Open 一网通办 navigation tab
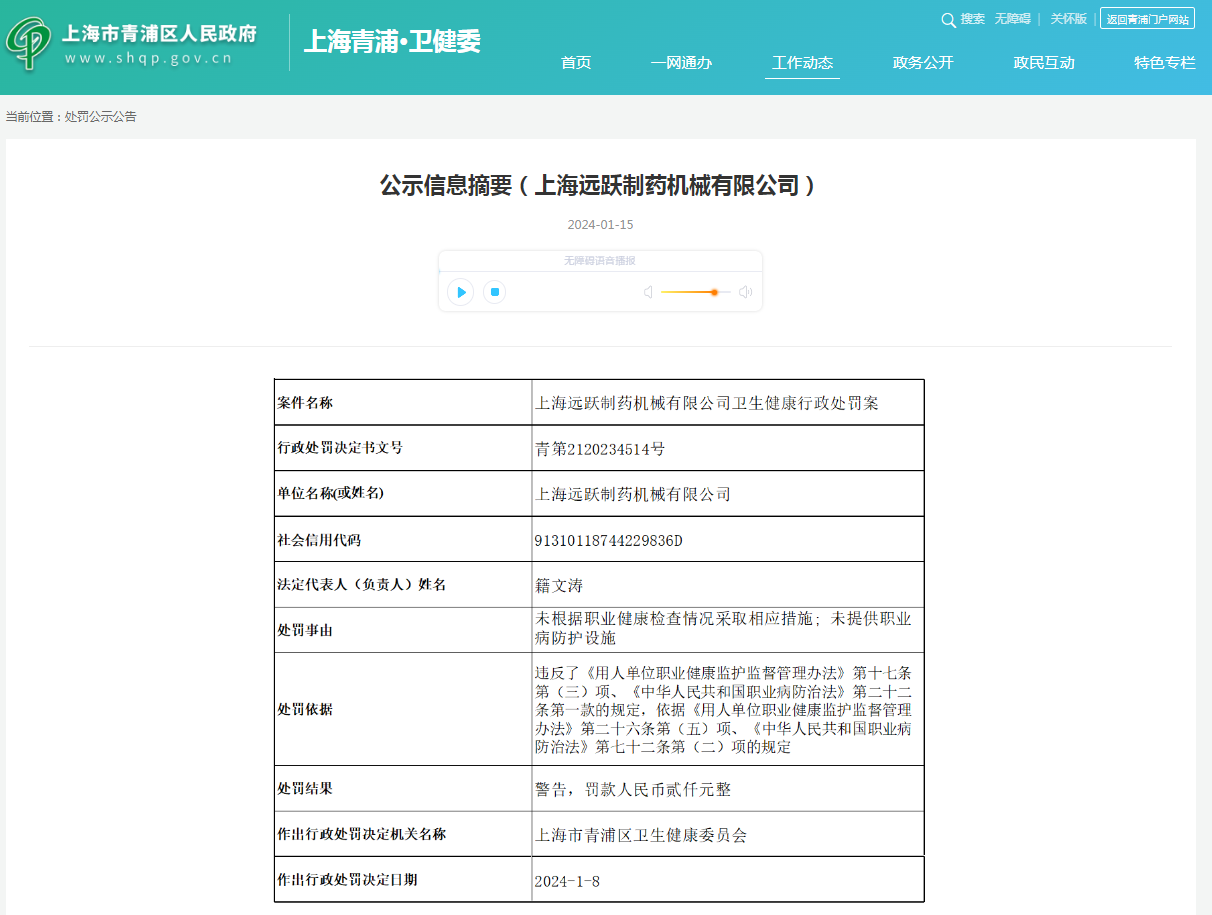The width and height of the screenshot is (1212, 915). 681,62
